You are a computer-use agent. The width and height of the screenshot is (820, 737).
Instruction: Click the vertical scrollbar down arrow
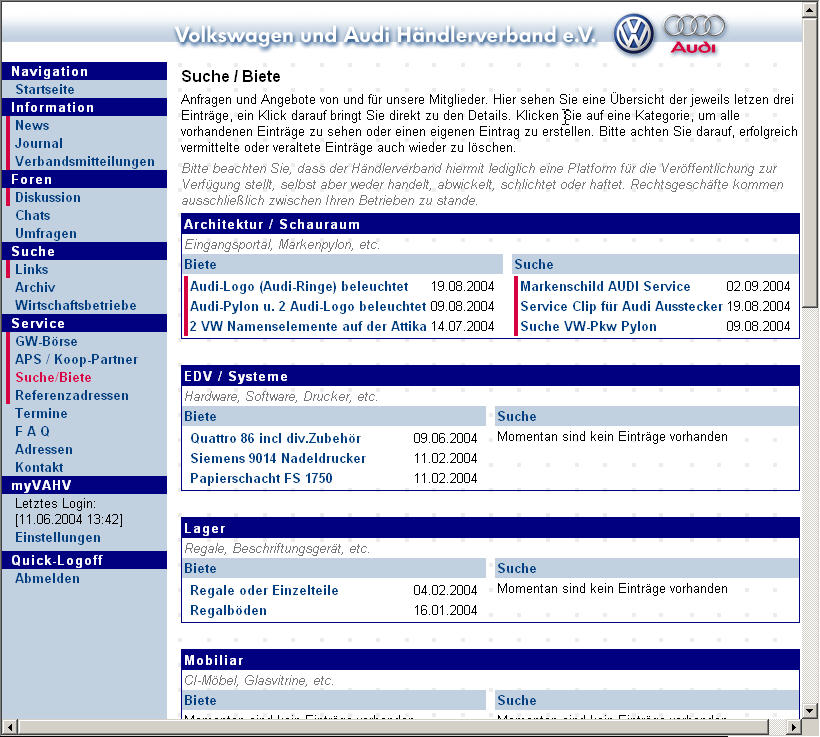point(810,711)
